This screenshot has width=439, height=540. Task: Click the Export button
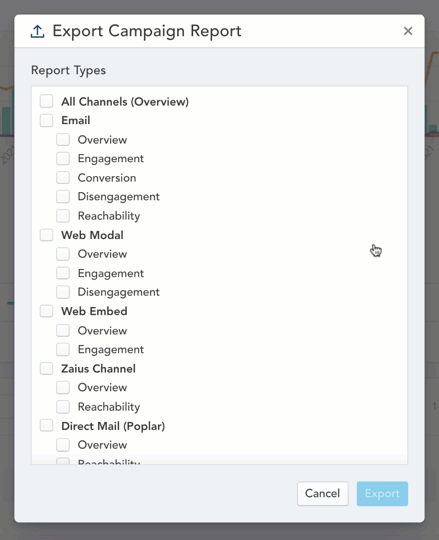pyautogui.click(x=382, y=493)
